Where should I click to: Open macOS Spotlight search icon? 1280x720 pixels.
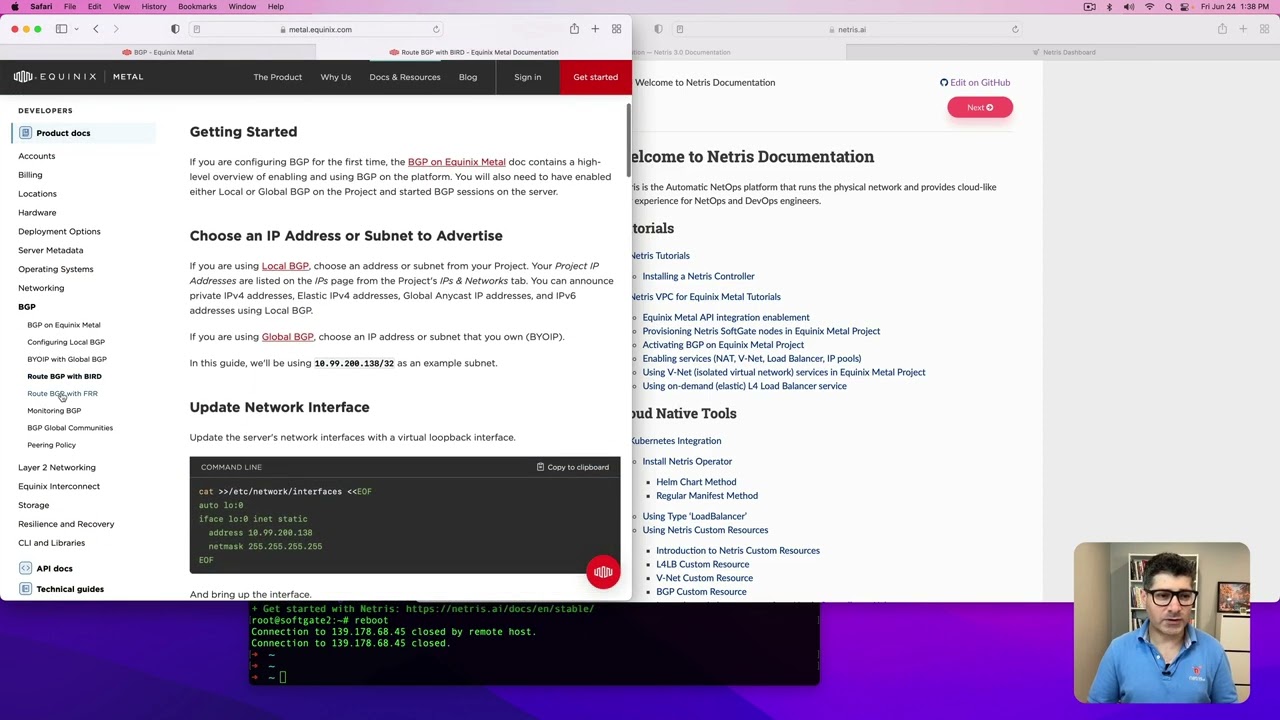click(1168, 6)
